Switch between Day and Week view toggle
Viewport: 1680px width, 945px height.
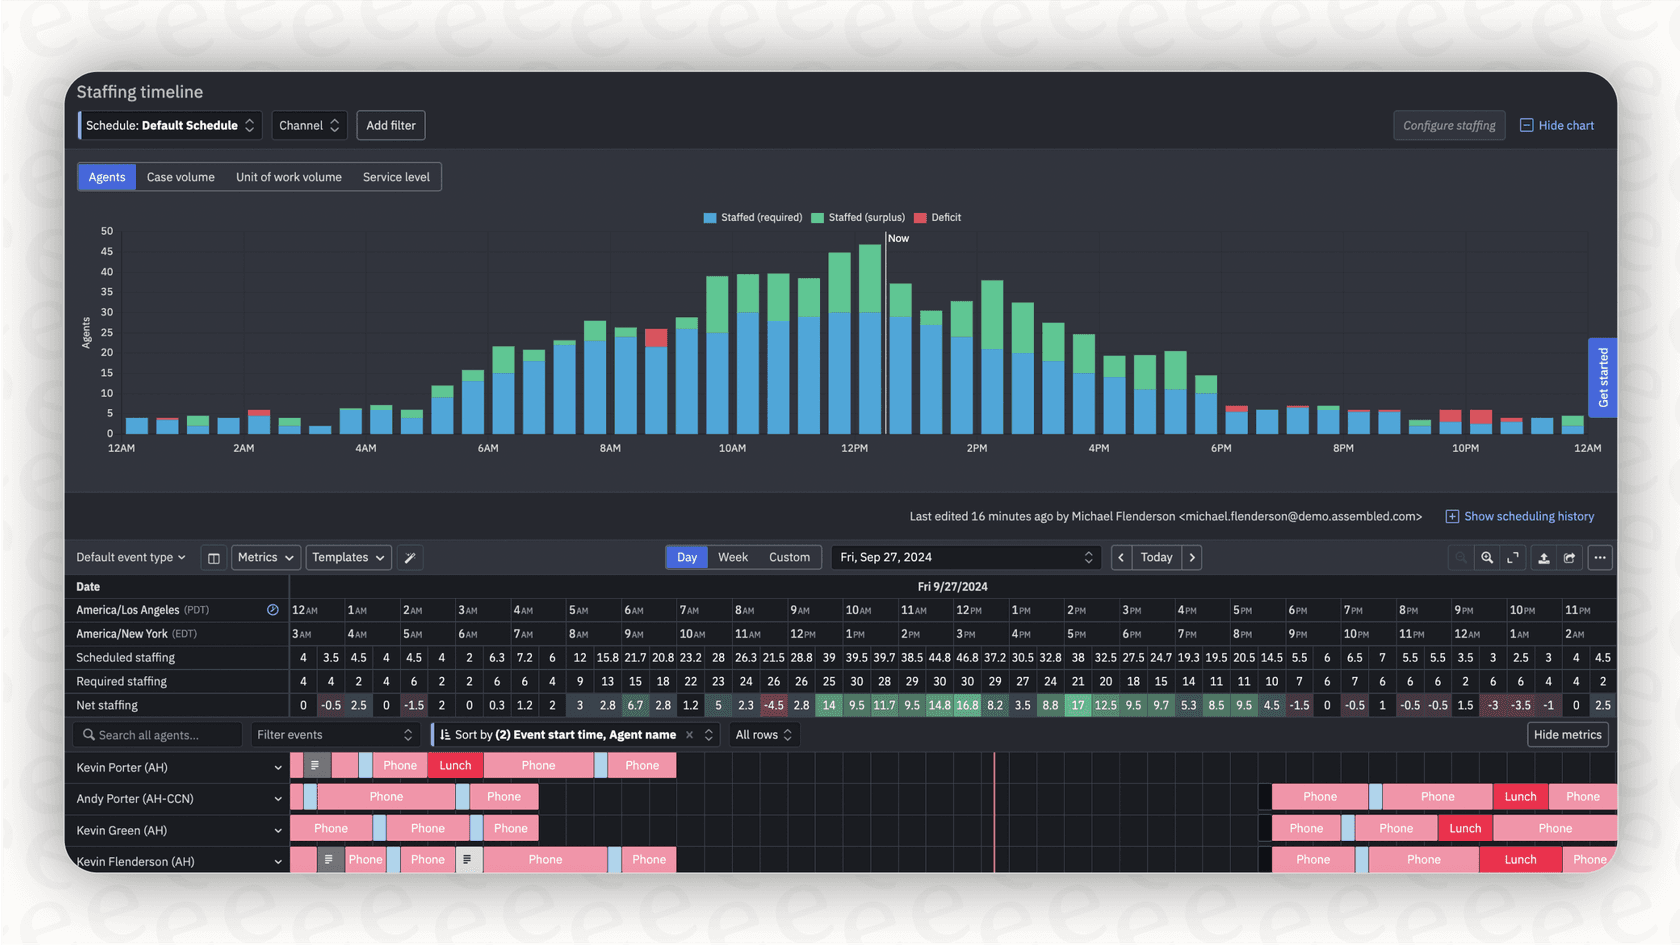[732, 557]
